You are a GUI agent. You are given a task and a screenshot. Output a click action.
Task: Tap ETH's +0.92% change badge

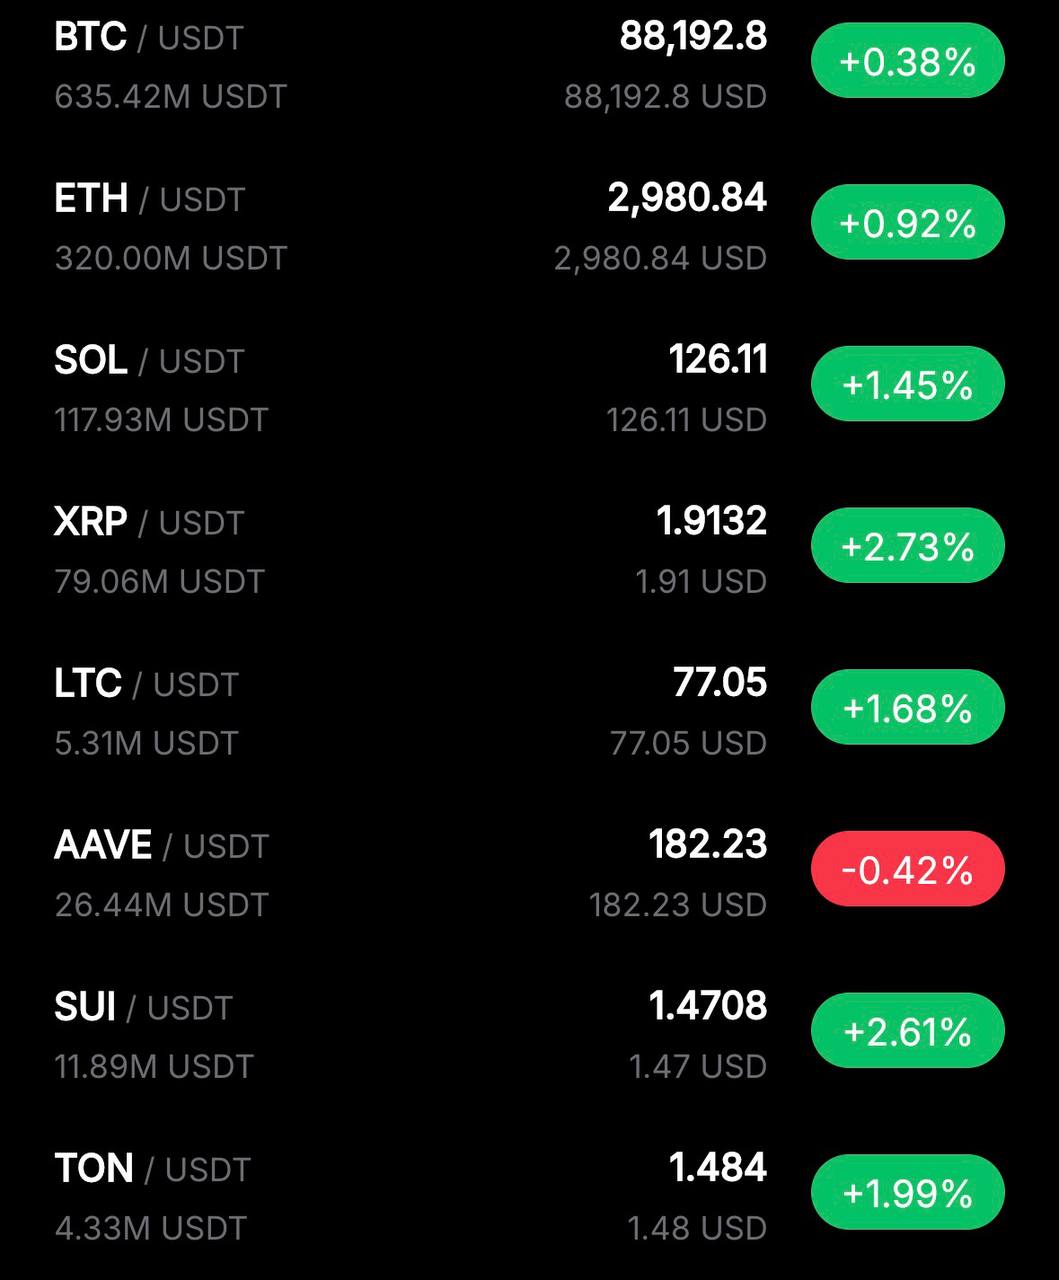point(907,223)
